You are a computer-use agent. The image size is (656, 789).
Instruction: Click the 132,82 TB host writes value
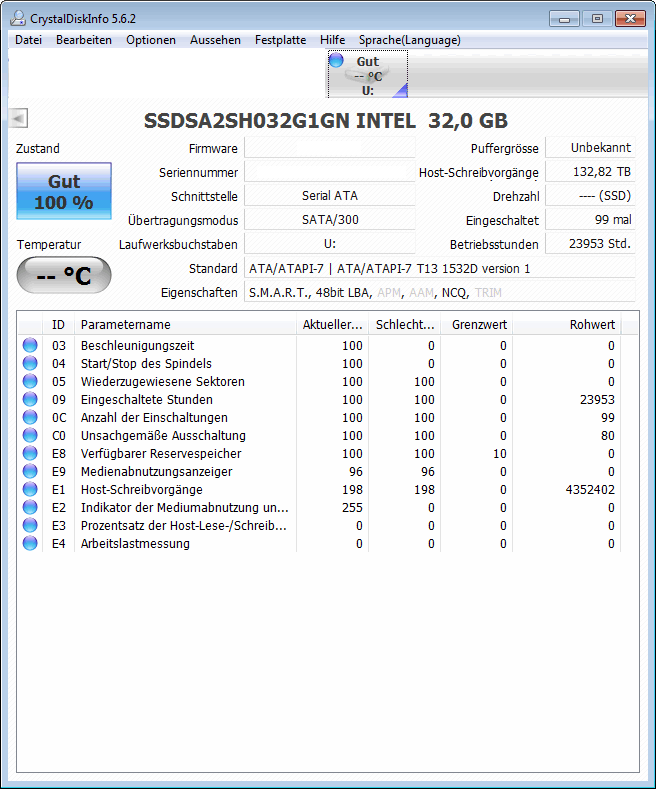590,172
